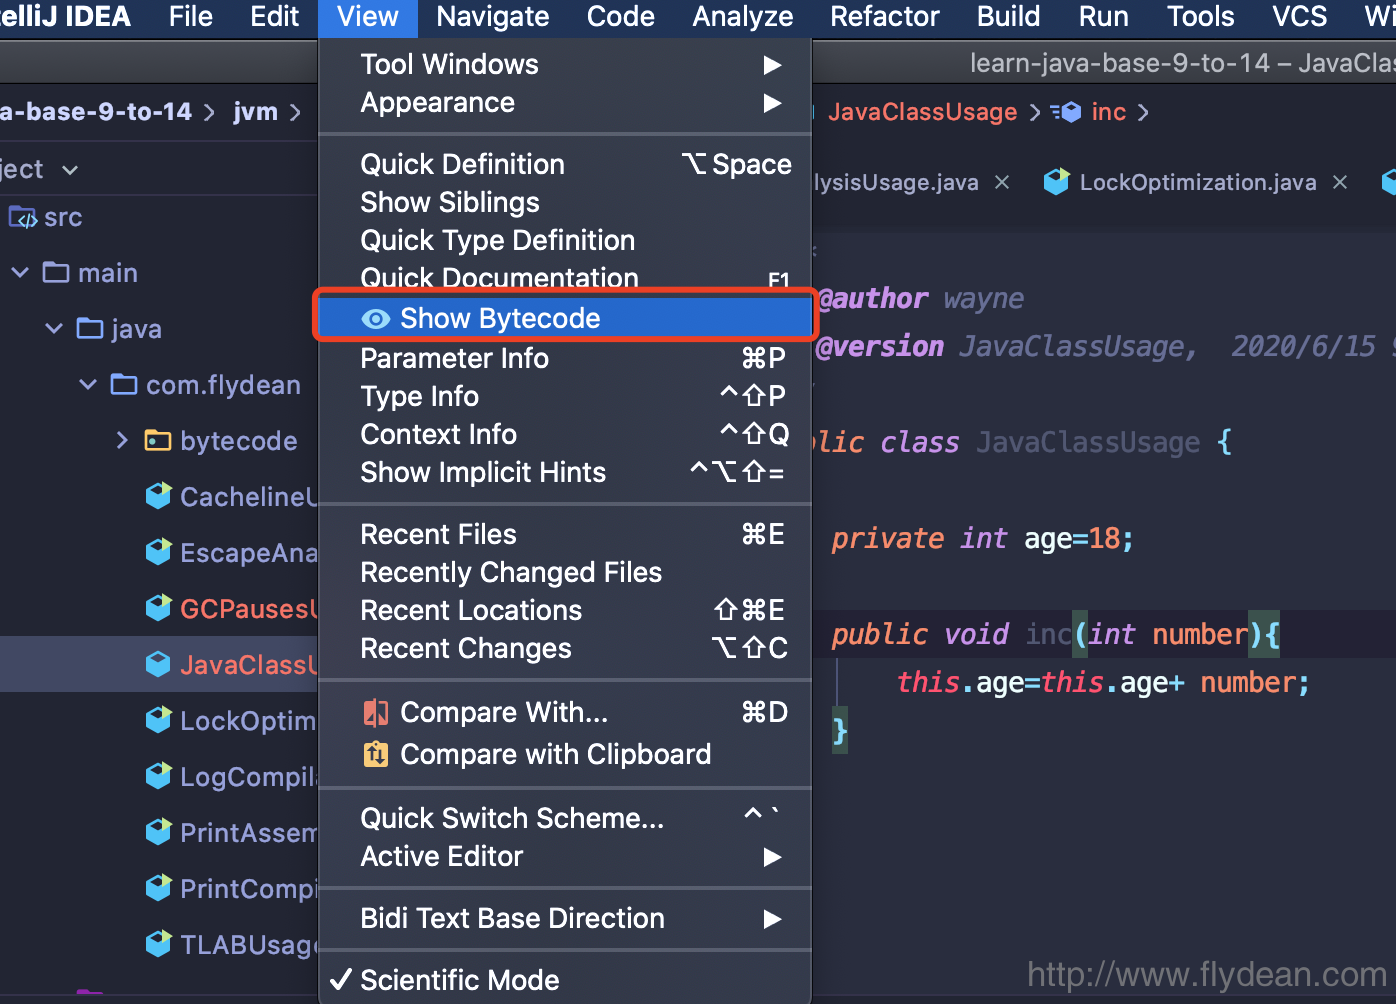Collapse the main folder
The width and height of the screenshot is (1396, 1004).
[x=20, y=273]
